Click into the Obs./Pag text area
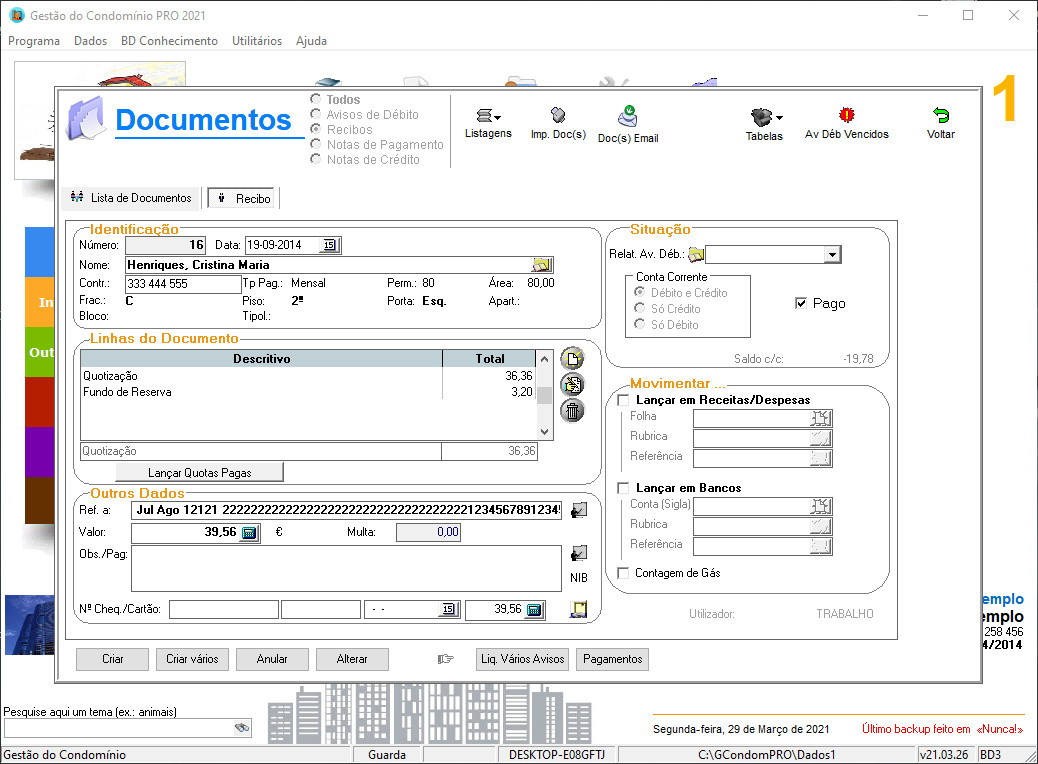This screenshot has height=764, width=1038. pos(346,569)
